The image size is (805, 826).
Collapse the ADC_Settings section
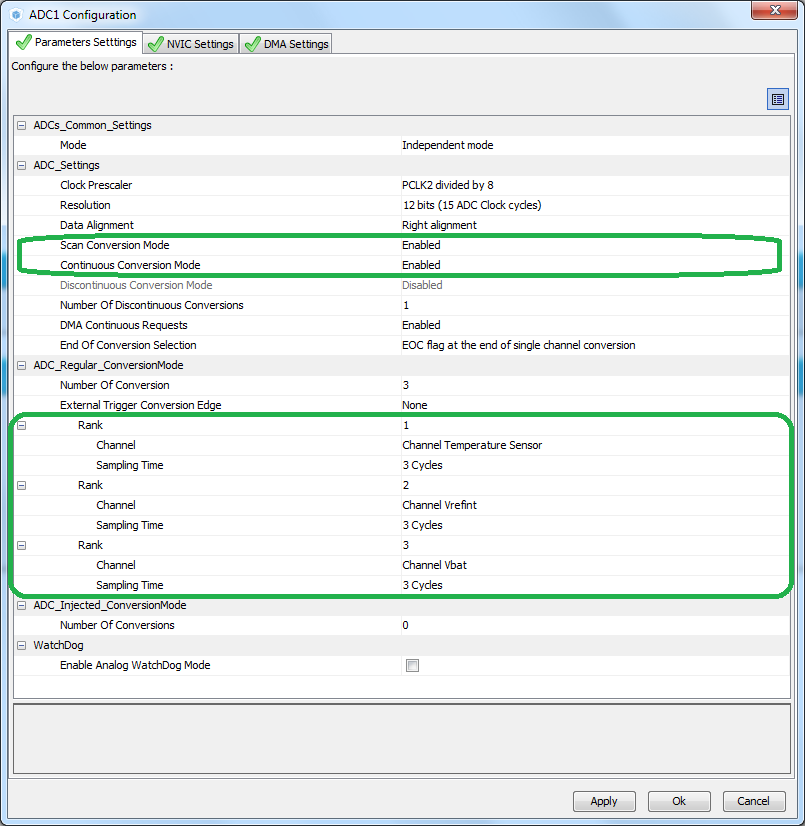[21, 165]
